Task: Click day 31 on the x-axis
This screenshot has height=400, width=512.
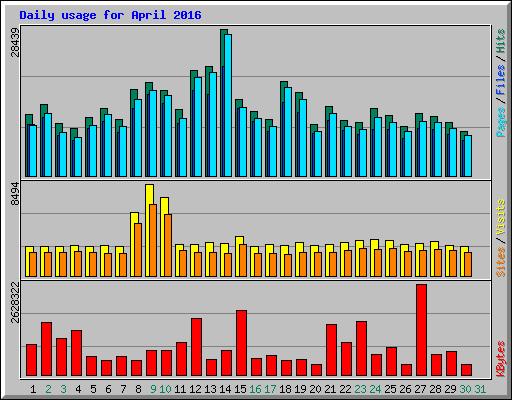Action: 480,389
